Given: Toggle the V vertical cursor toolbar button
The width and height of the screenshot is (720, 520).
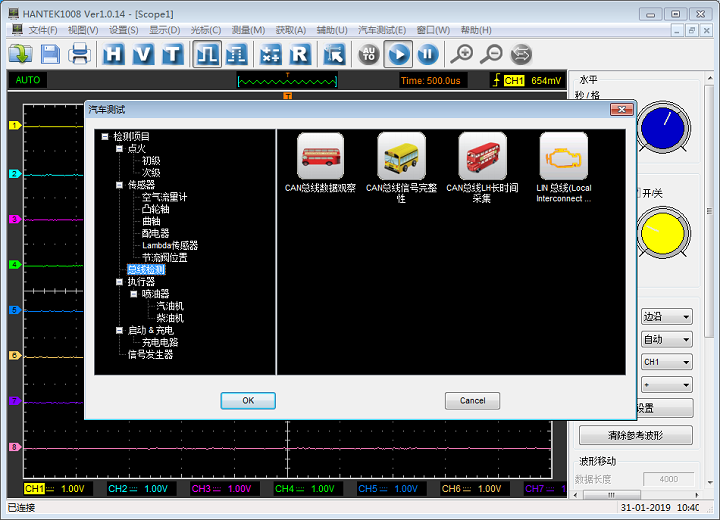Looking at the screenshot, I should point(143,54).
